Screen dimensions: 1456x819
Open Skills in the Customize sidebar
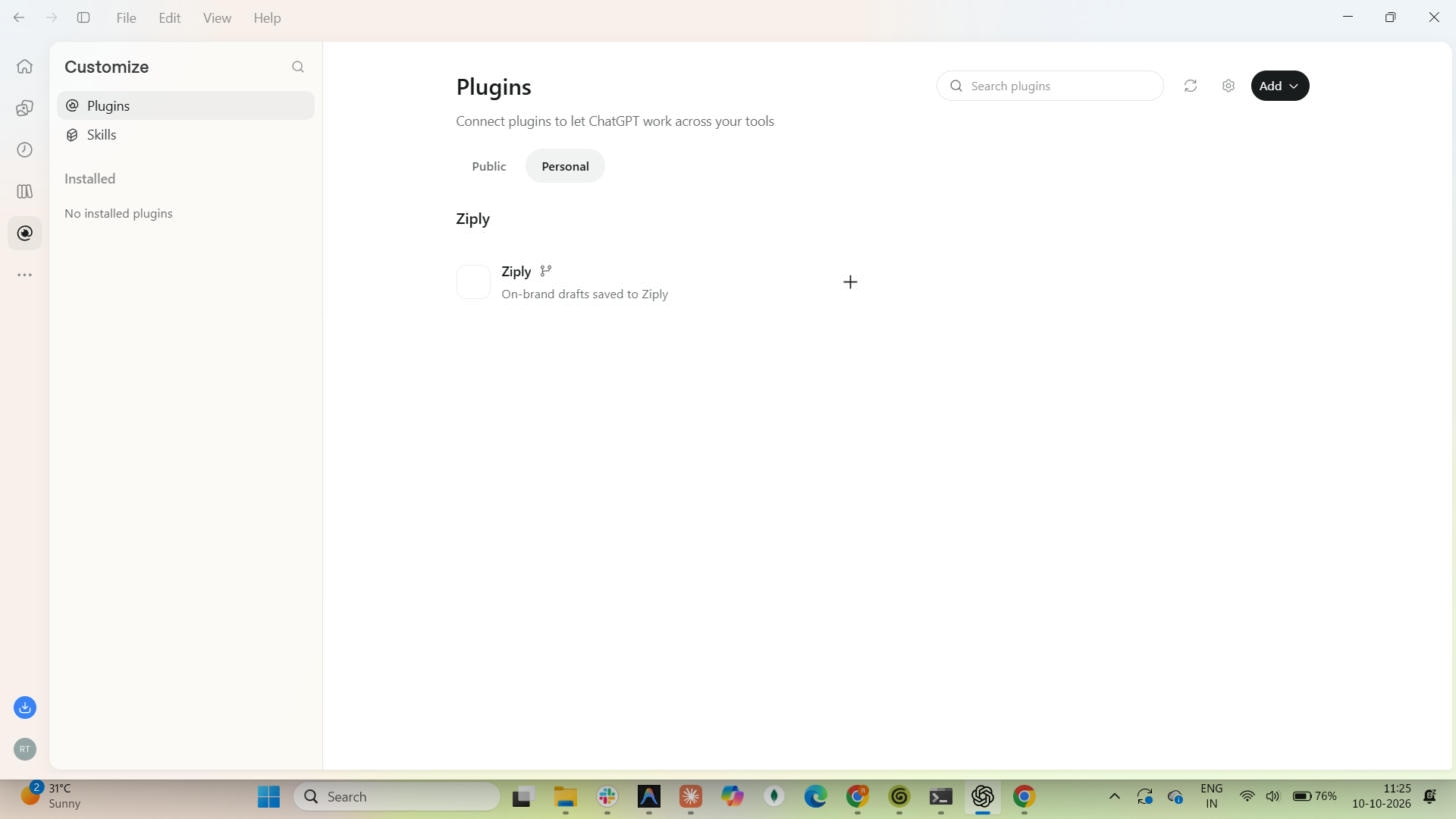(x=186, y=135)
